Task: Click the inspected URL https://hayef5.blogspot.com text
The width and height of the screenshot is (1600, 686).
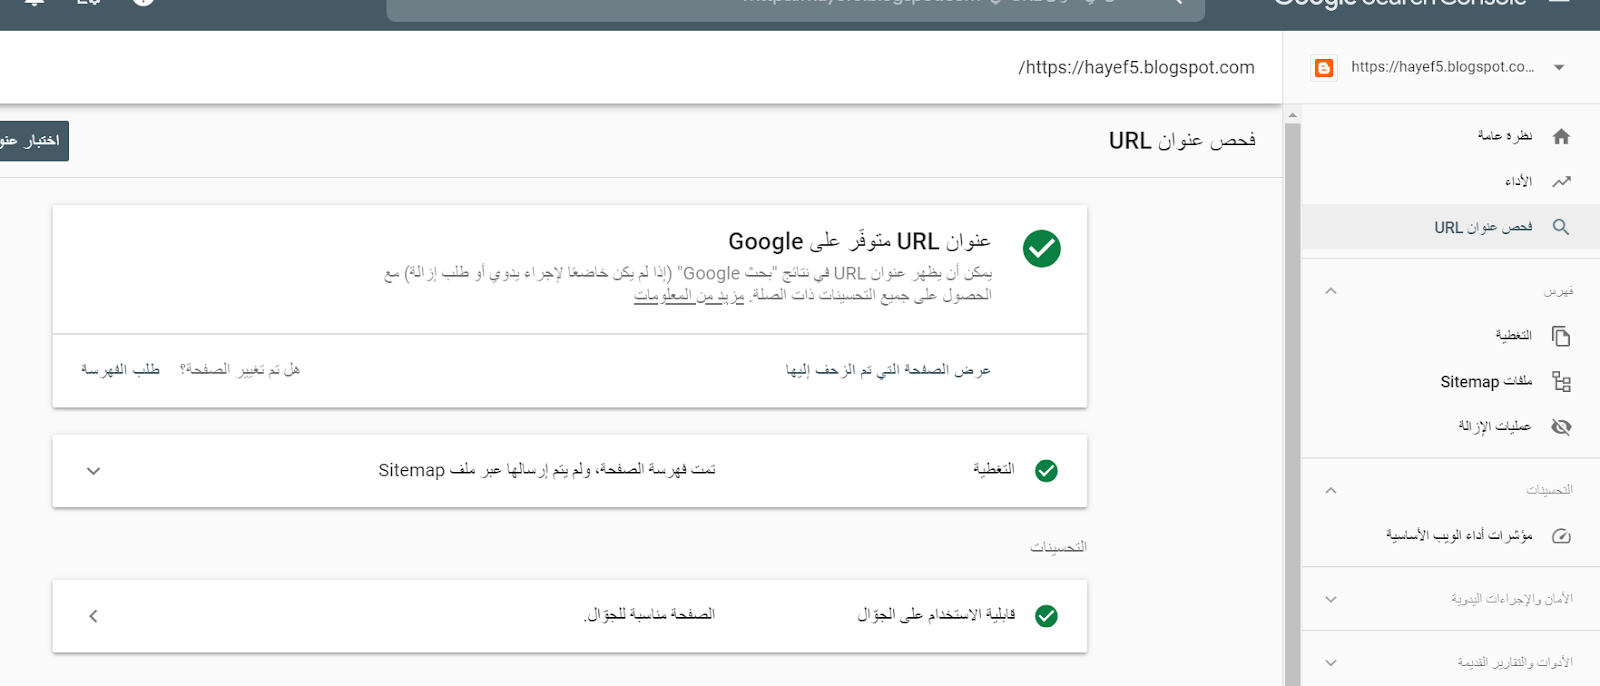Action: coord(1136,67)
